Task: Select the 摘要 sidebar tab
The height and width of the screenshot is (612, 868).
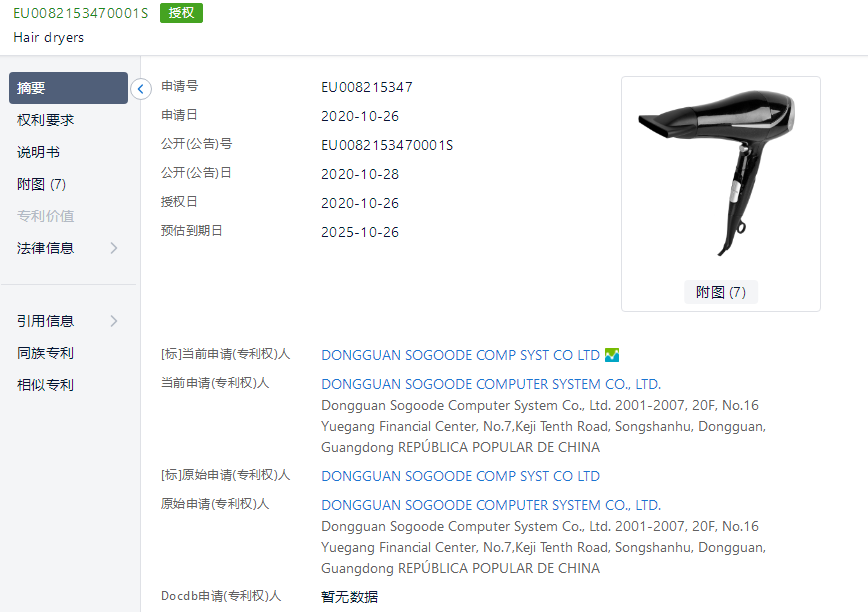Action: point(68,88)
